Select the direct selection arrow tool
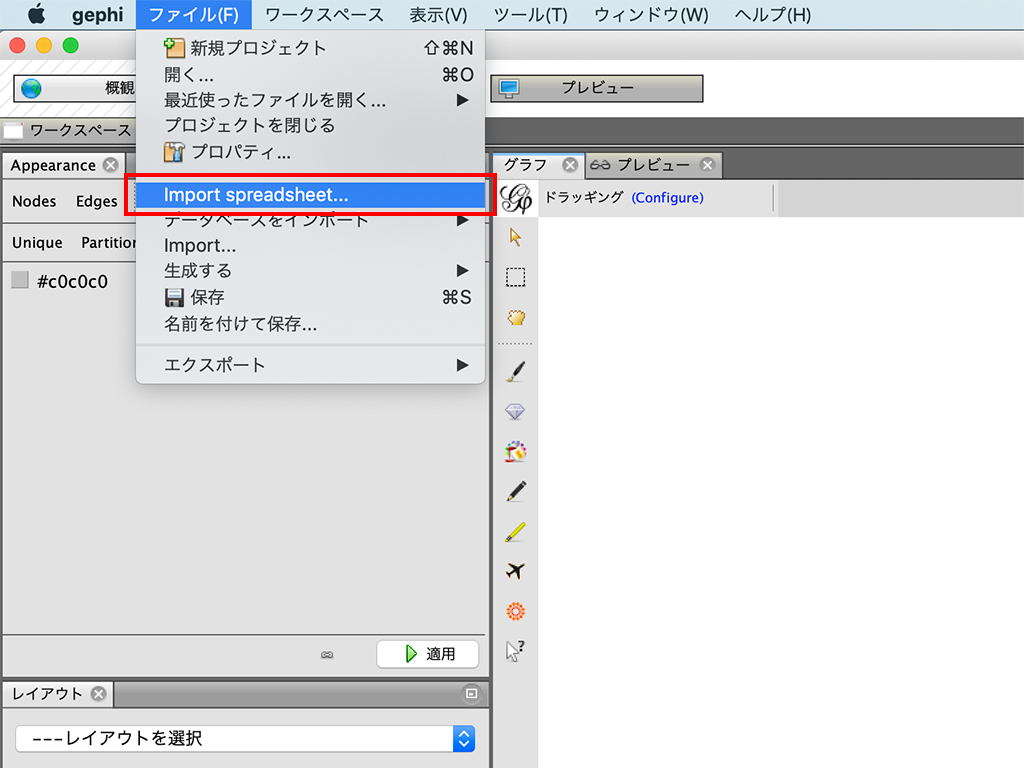This screenshot has height=768, width=1024. pyautogui.click(x=516, y=237)
